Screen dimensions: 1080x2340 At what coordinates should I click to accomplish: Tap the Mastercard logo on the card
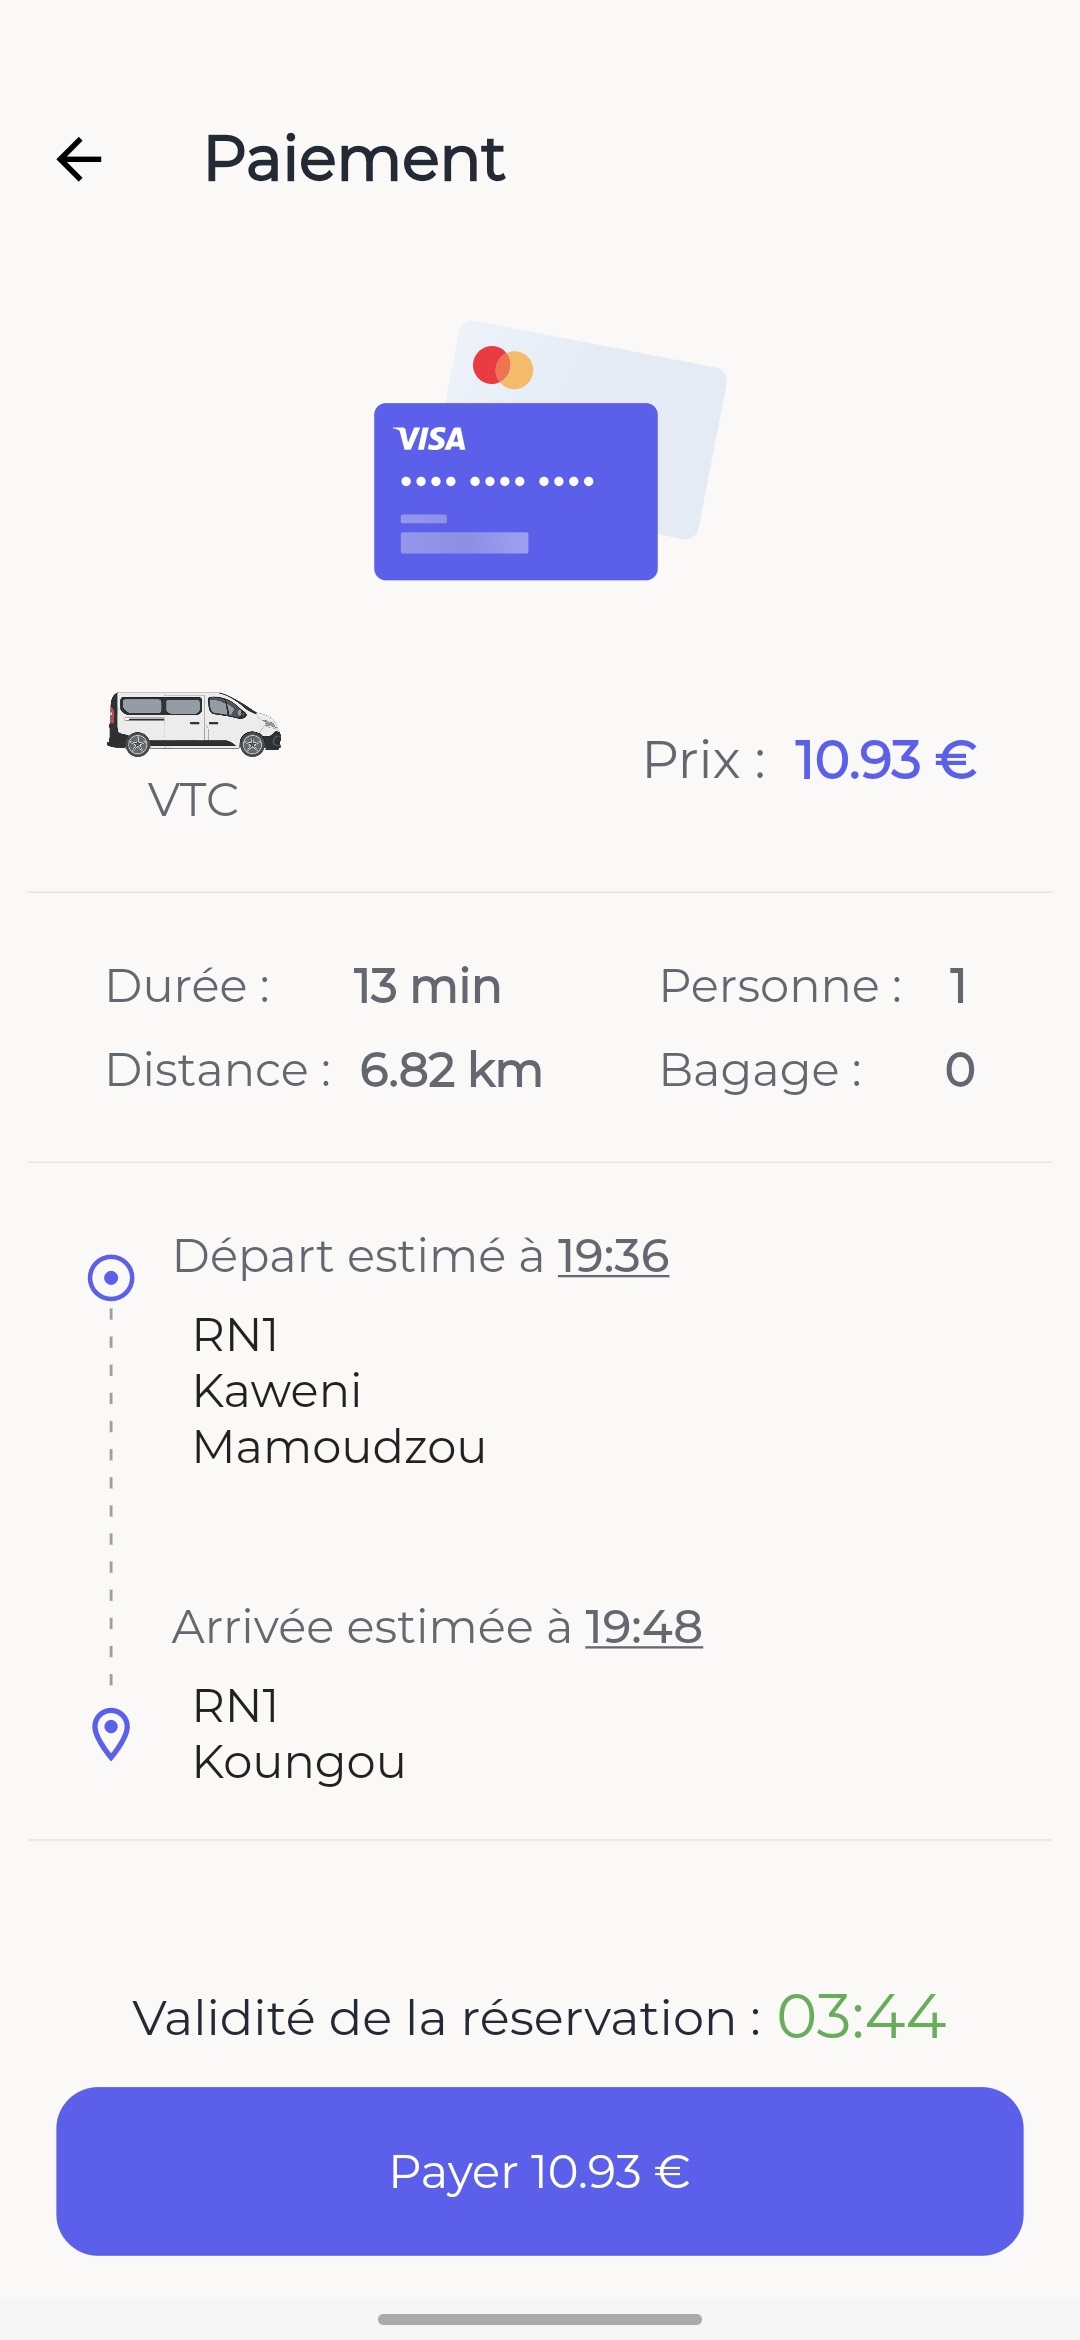pyautogui.click(x=503, y=367)
